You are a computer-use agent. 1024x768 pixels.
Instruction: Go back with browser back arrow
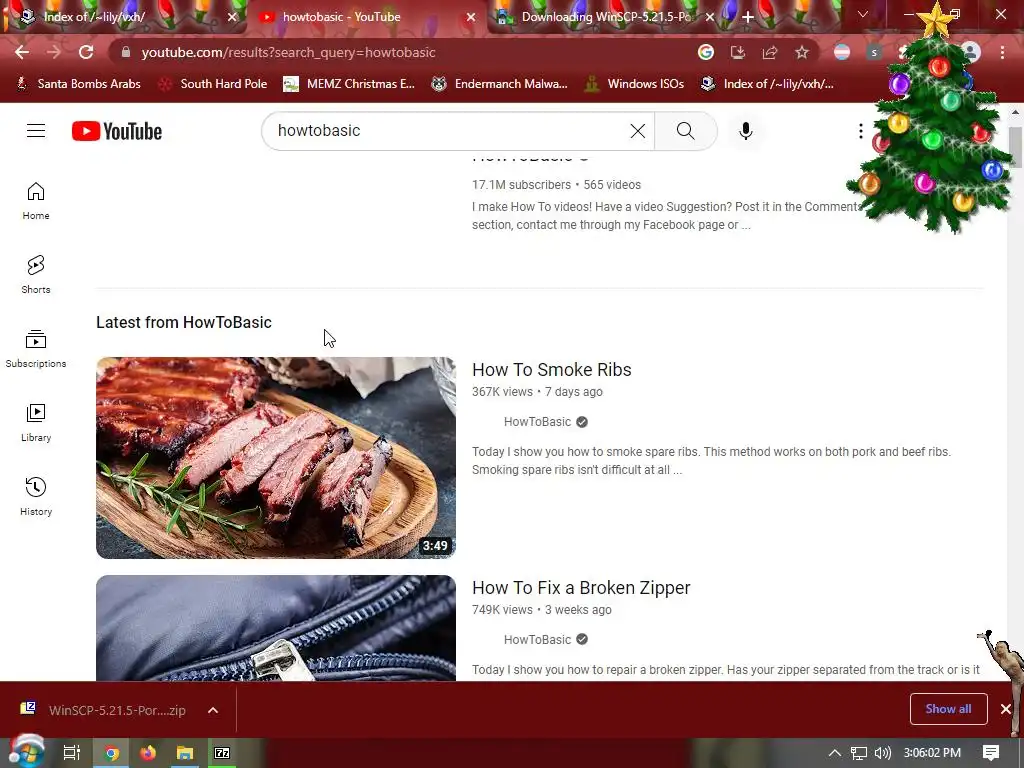22,52
